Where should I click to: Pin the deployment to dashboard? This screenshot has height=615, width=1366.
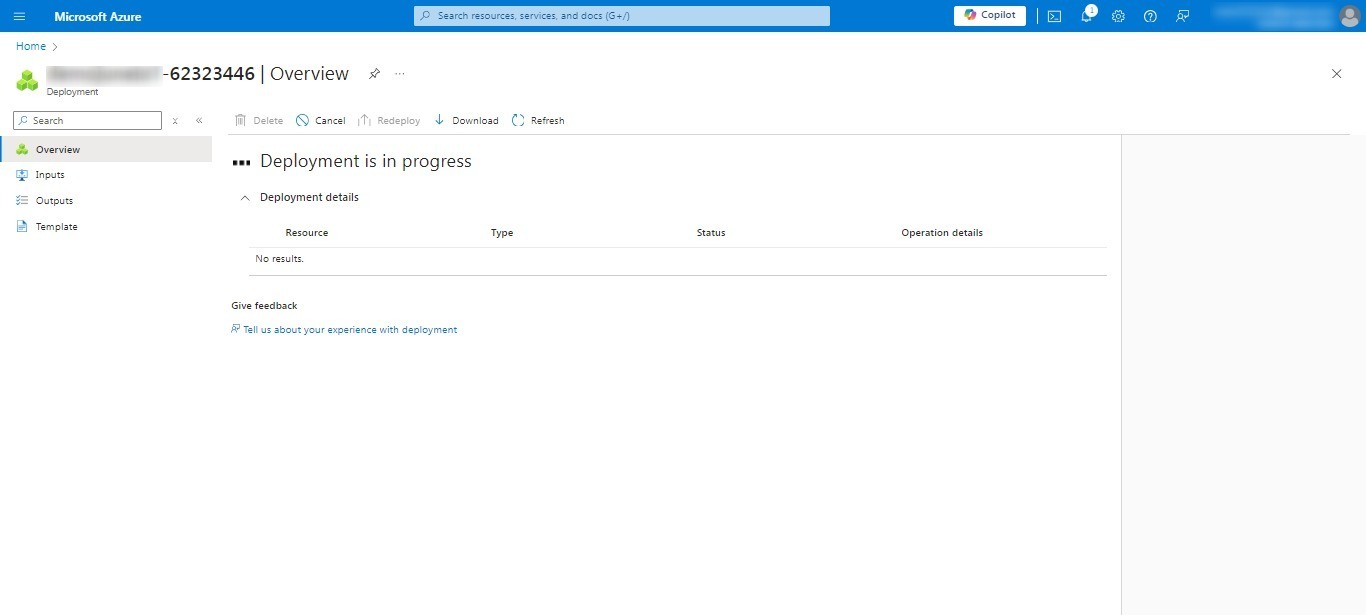pyautogui.click(x=374, y=74)
